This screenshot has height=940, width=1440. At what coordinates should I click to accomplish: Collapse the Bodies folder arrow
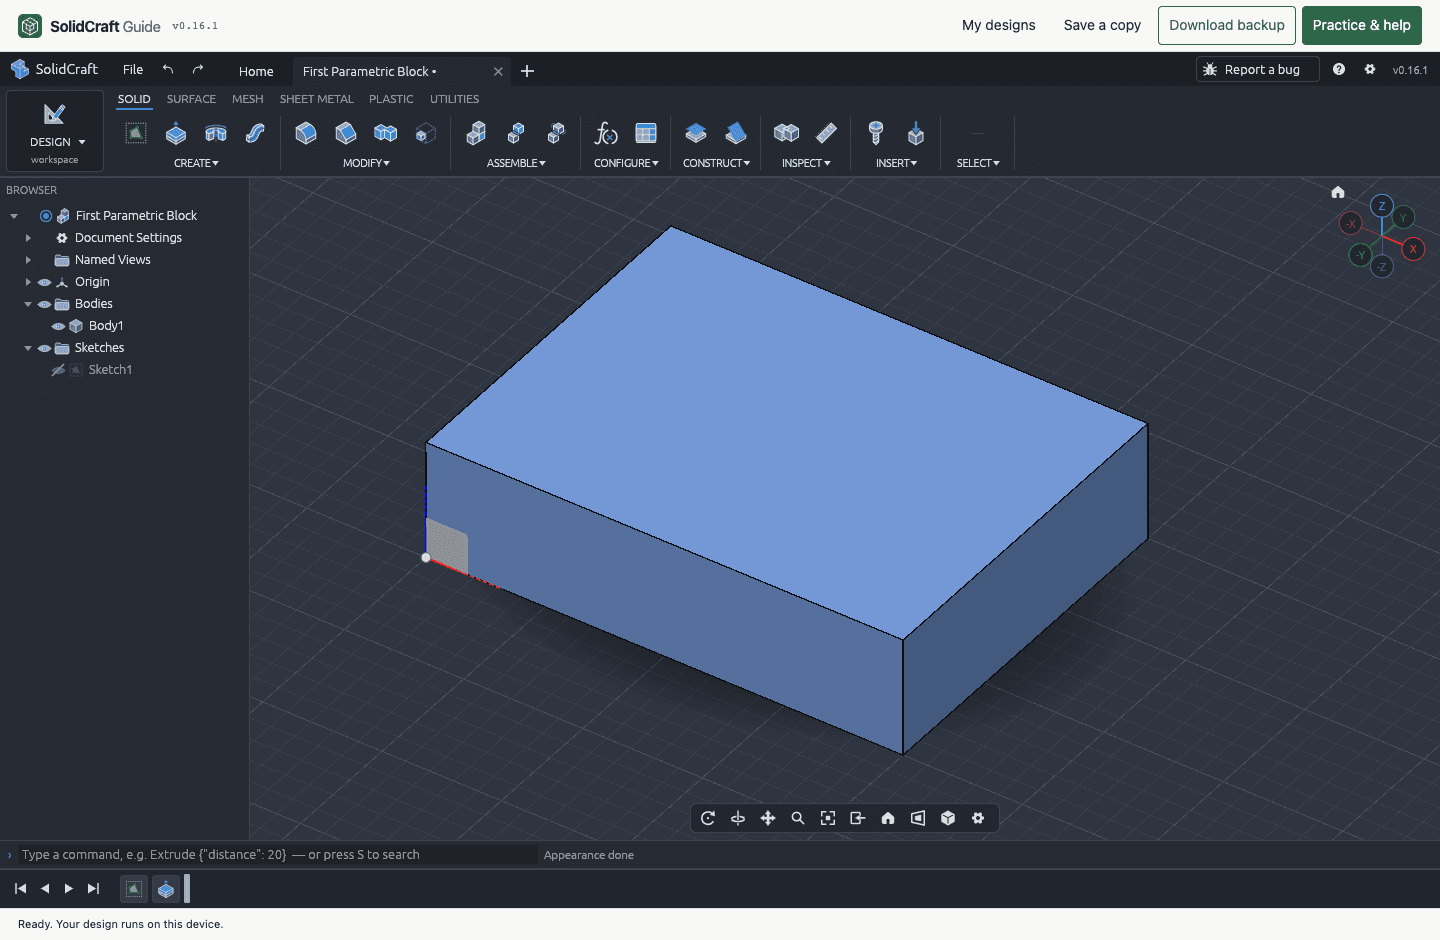(x=28, y=304)
